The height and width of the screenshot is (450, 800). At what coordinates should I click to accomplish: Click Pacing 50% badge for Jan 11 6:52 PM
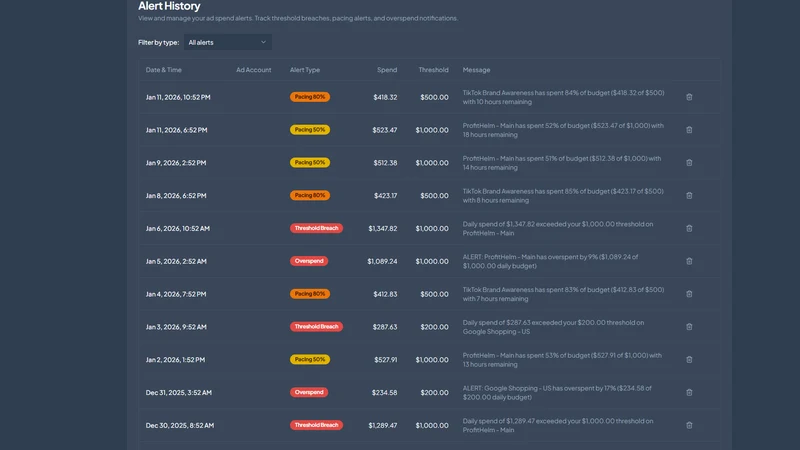click(310, 130)
